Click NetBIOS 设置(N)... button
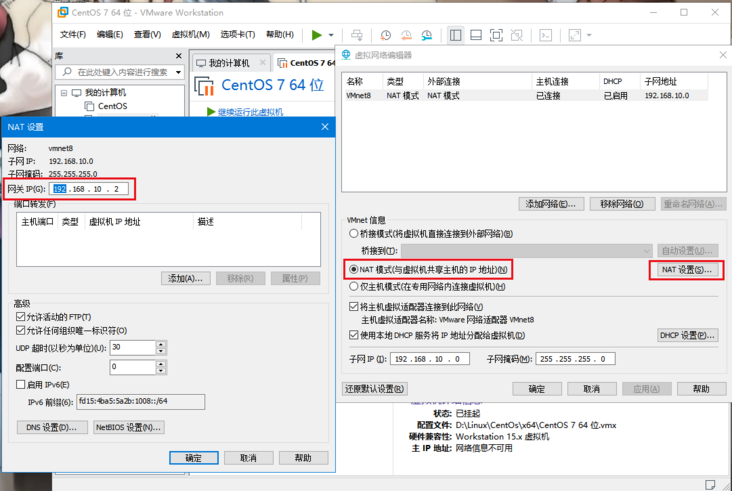Viewport: 732px width, 491px height. [128, 428]
